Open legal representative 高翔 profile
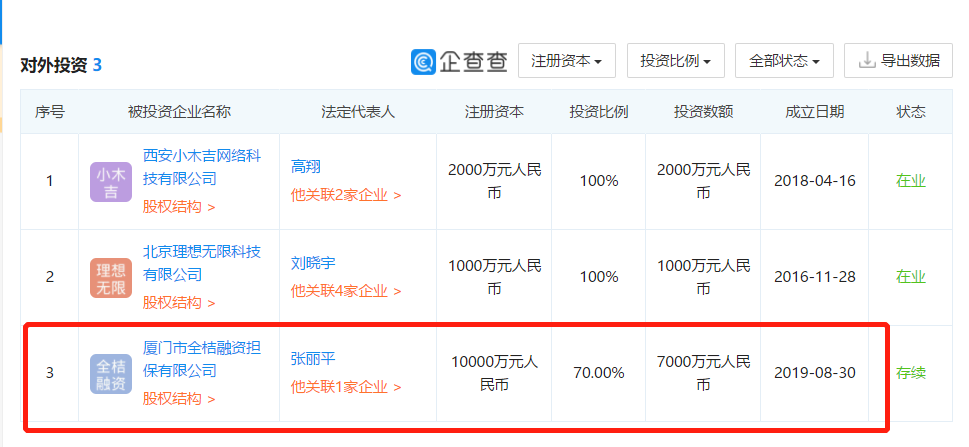Viewport: 969px width, 447px height. [306, 167]
